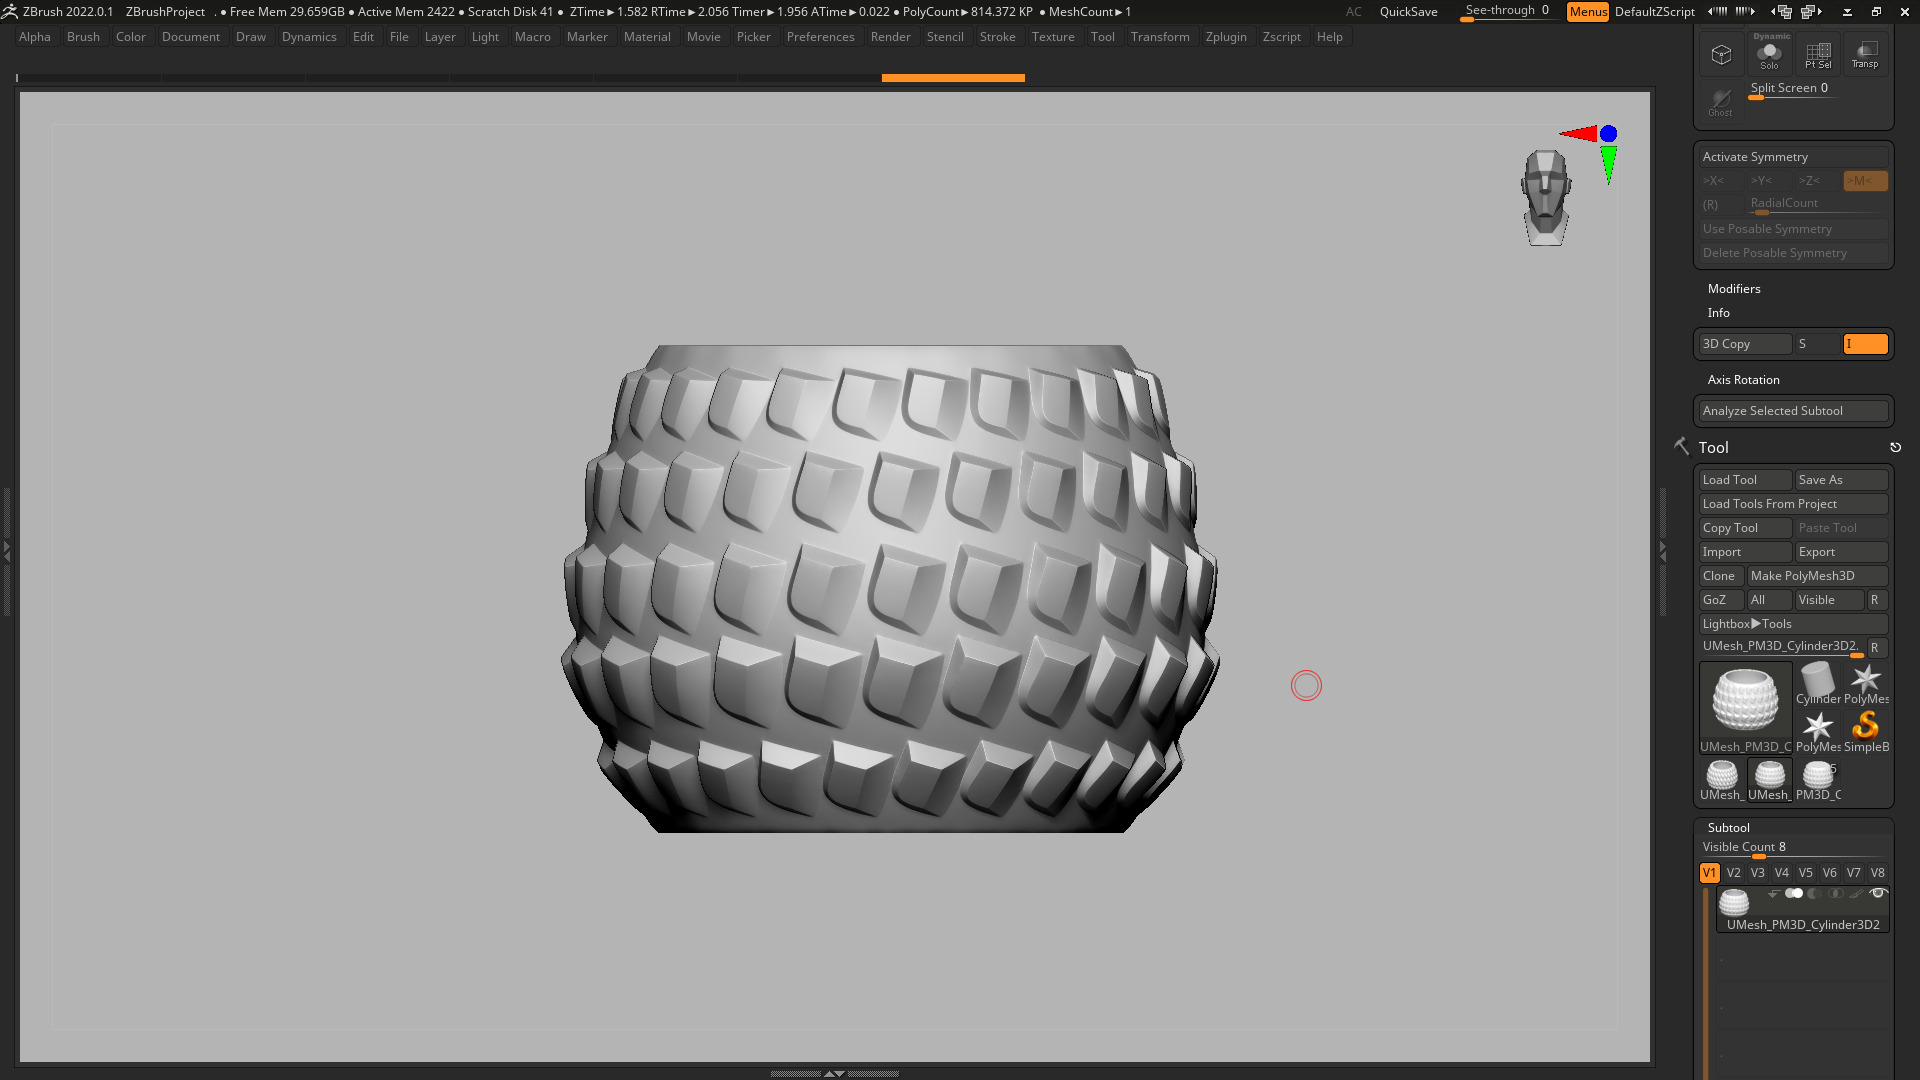1920x1080 pixels.
Task: Toggle subtool polypaint brush icon
Action: coord(1856,894)
